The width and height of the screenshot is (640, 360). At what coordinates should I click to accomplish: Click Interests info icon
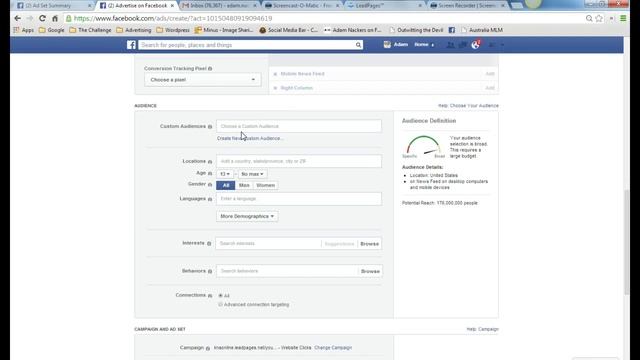(x=209, y=244)
